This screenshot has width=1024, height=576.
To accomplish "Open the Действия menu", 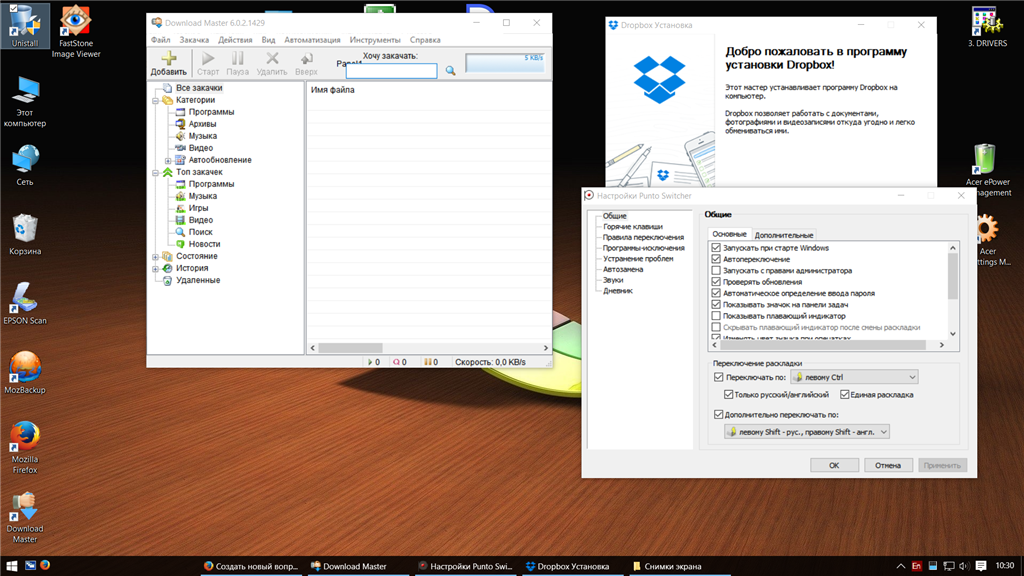I will coord(235,40).
